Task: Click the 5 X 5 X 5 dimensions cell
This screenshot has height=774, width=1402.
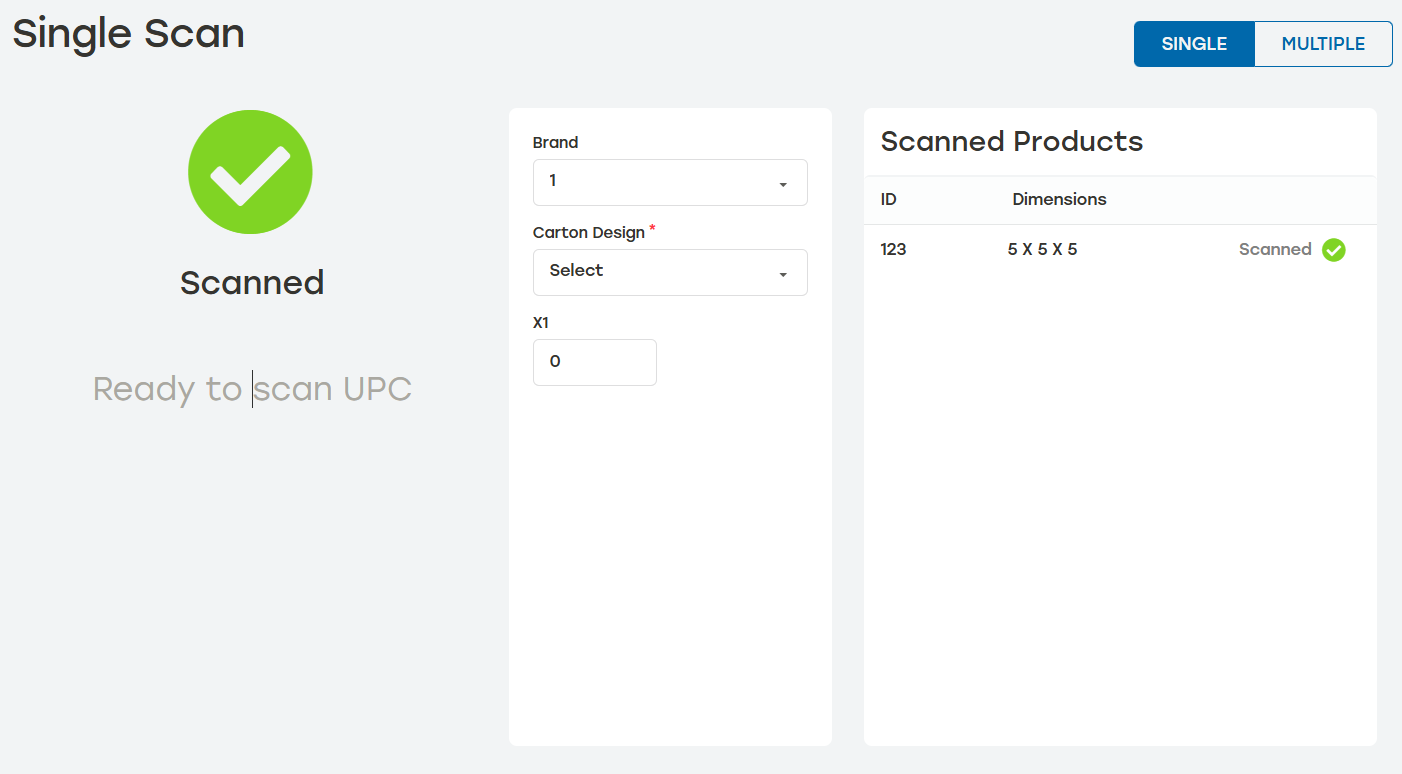Action: click(1042, 250)
